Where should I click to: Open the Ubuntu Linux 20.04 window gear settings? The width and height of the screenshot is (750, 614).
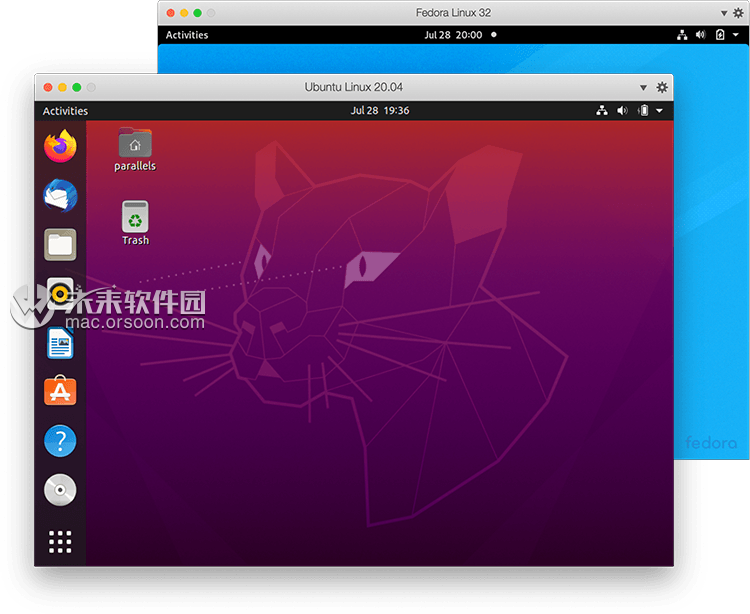(661, 88)
